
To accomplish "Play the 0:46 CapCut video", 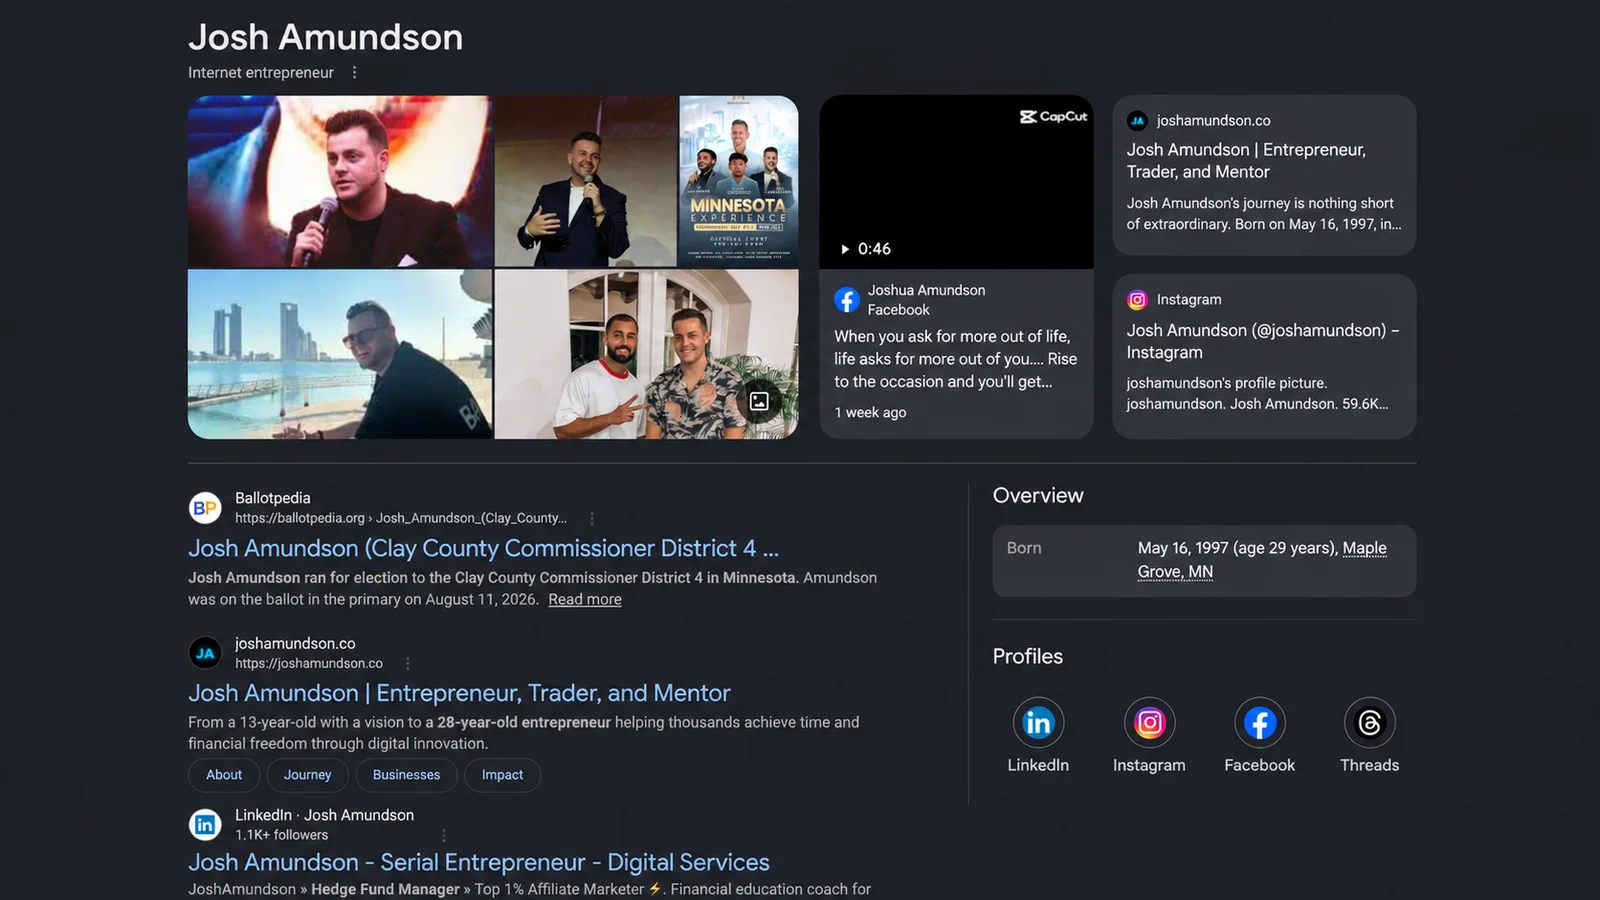I will tap(956, 182).
